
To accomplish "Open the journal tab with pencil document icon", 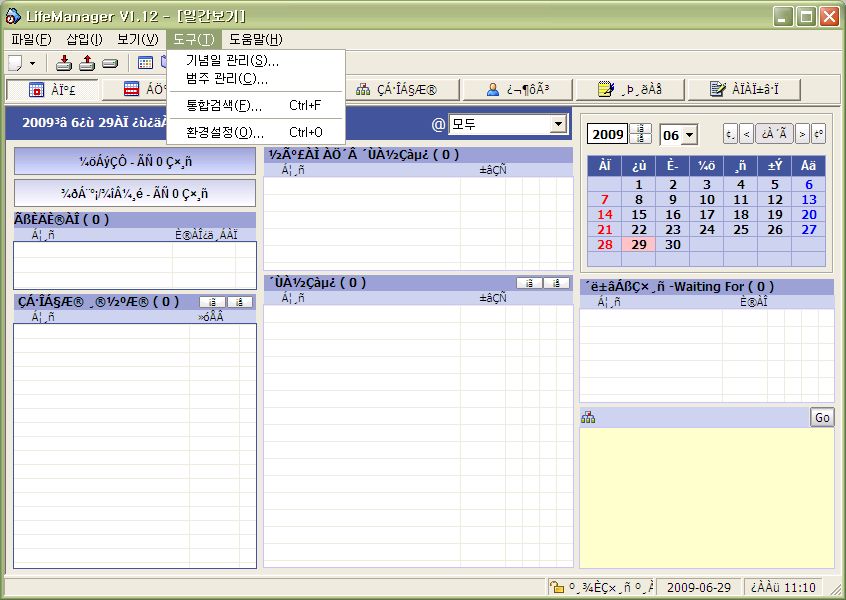I will coord(744,90).
